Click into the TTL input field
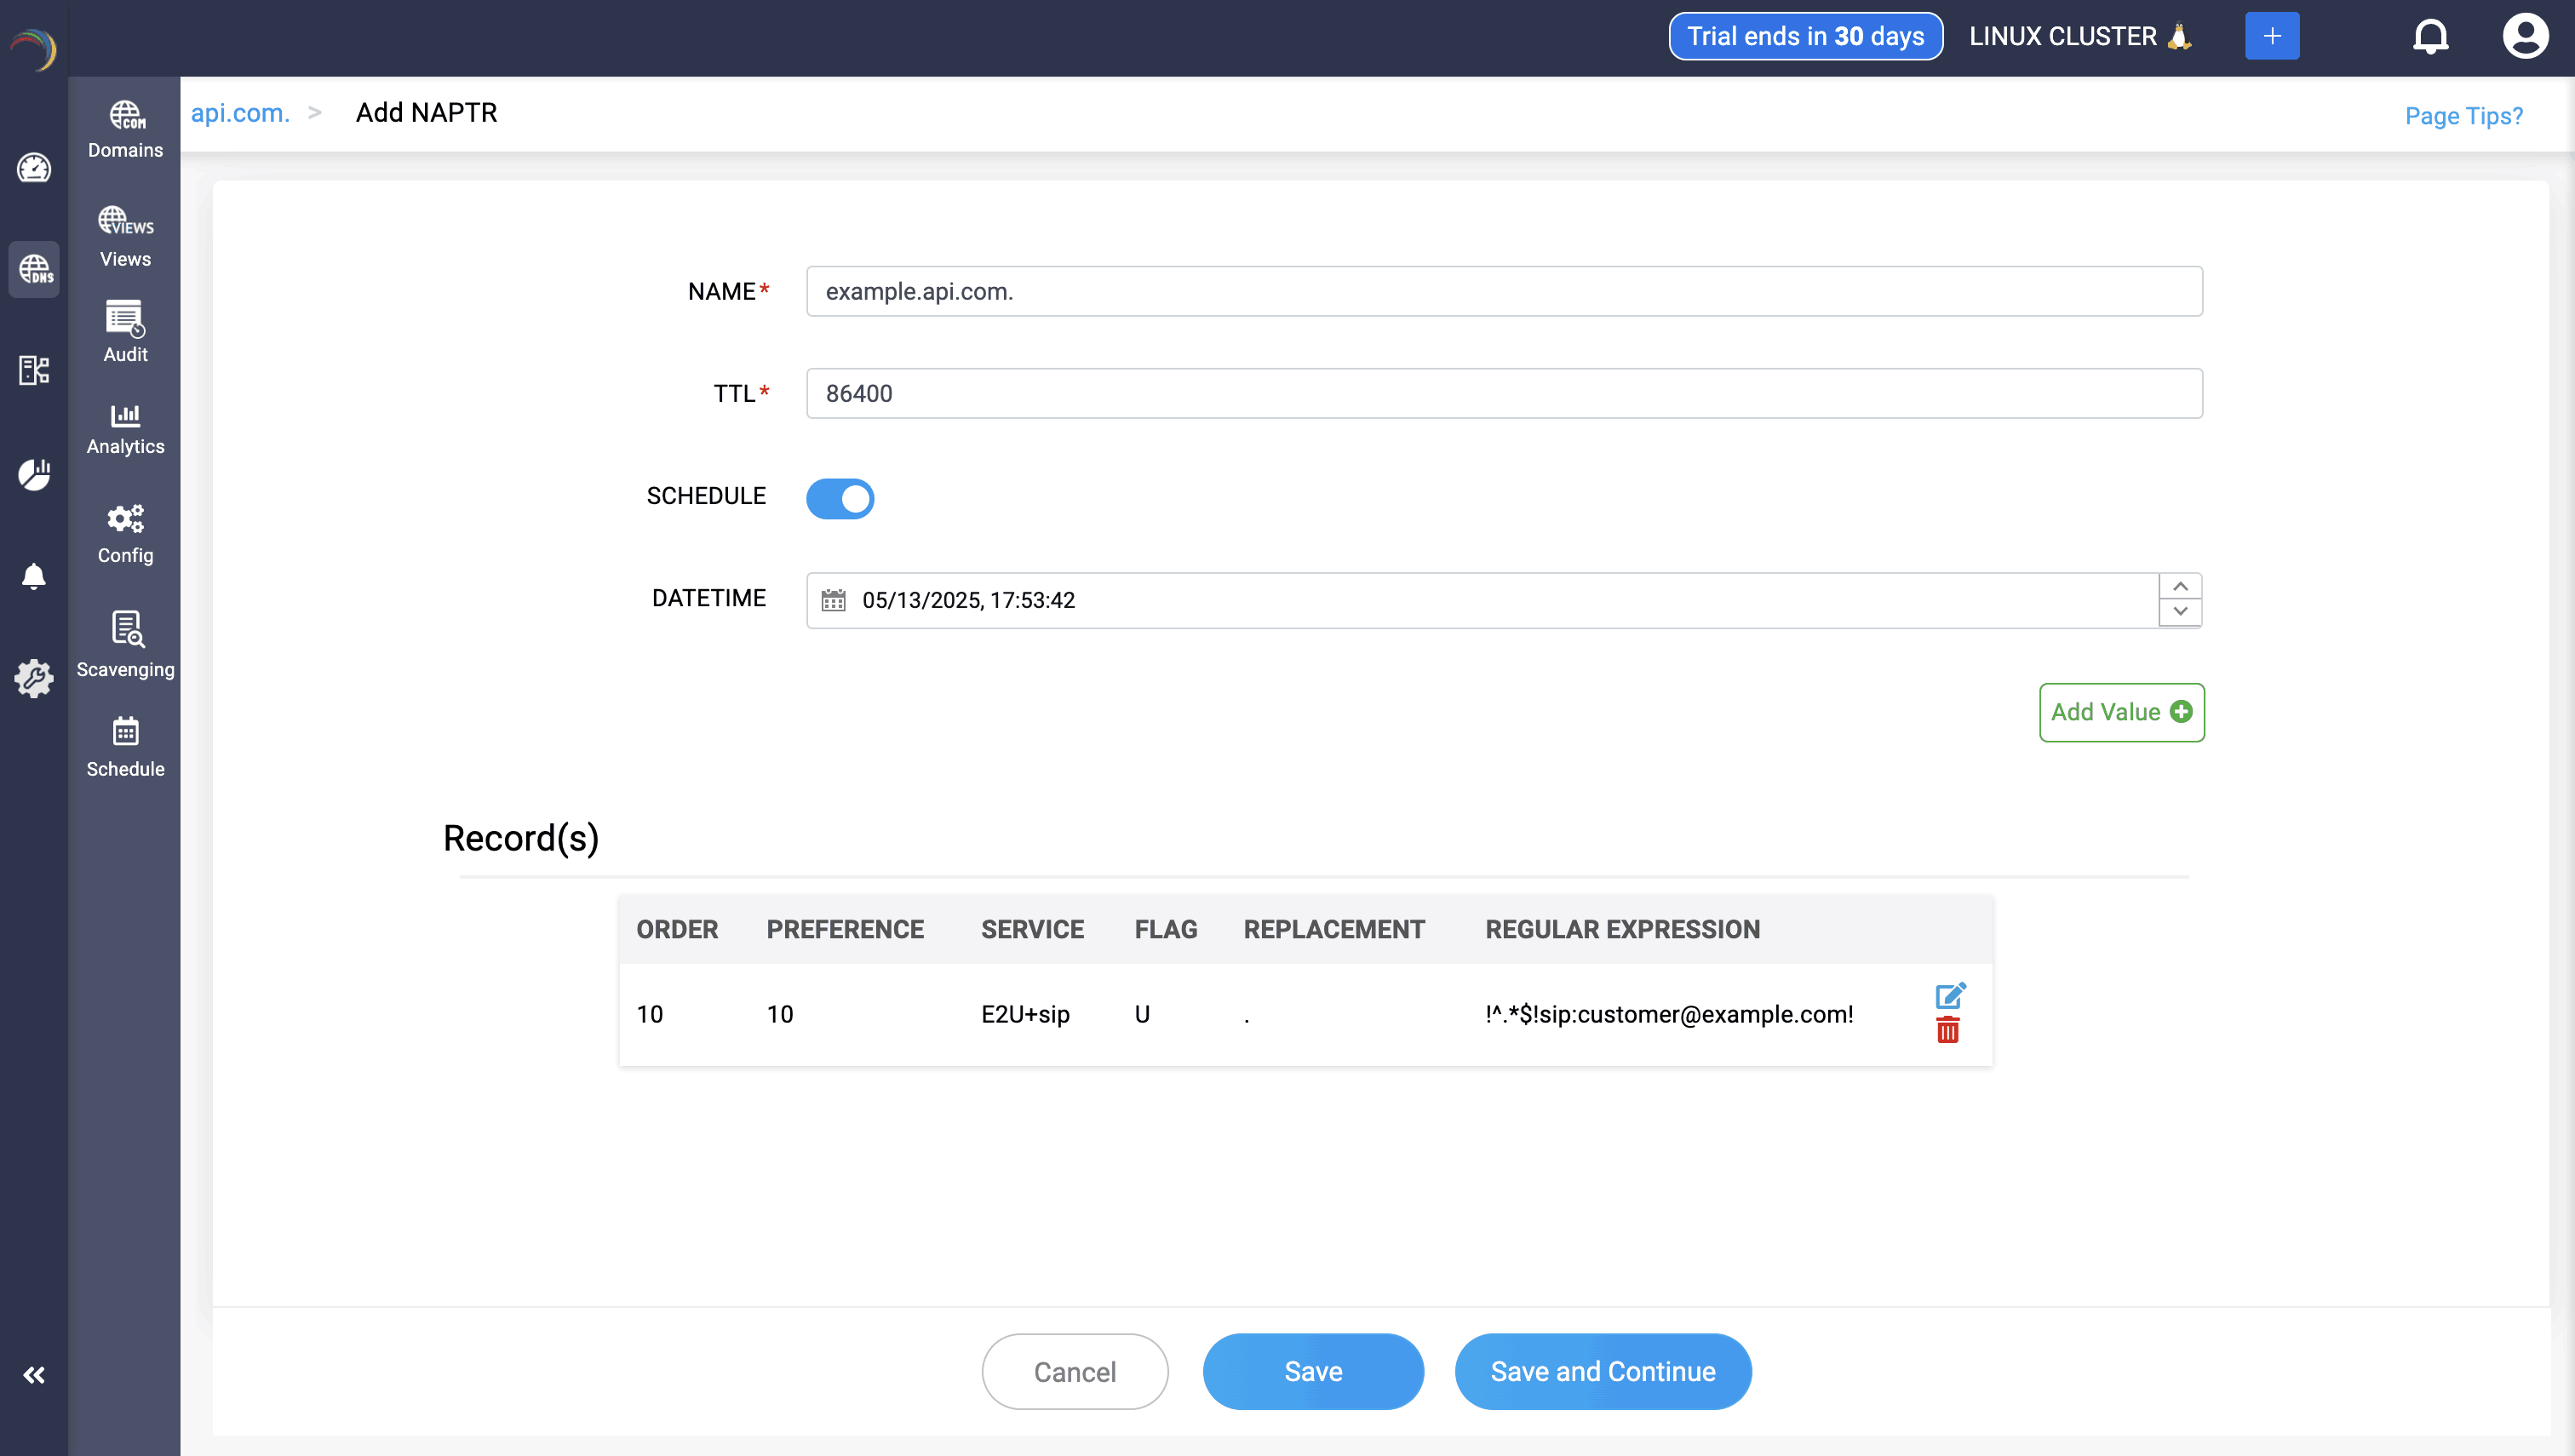The width and height of the screenshot is (2575, 1456). point(1503,393)
